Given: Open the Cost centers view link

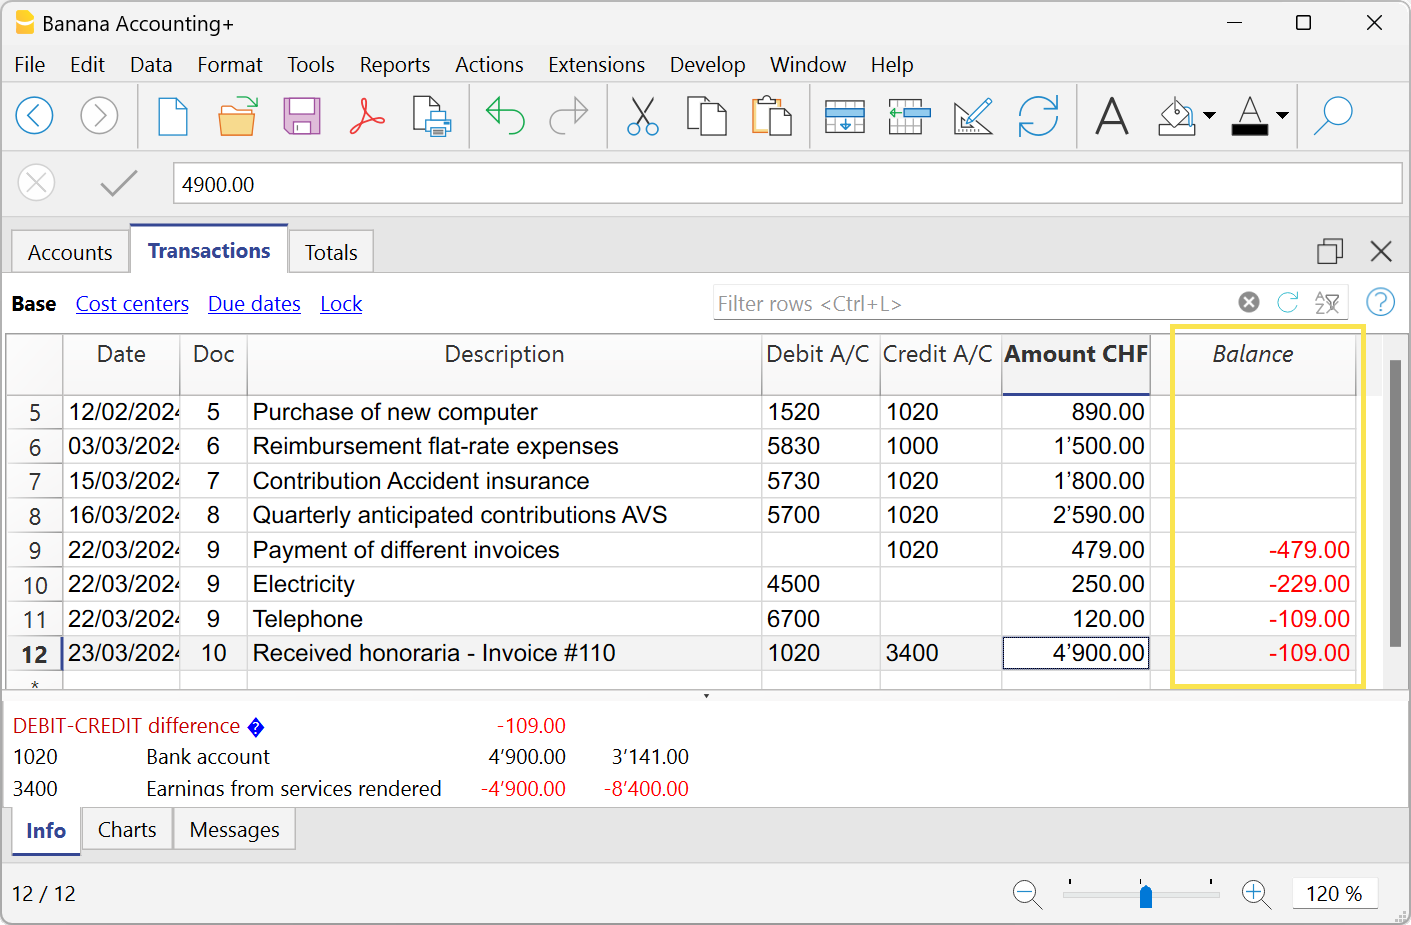Looking at the screenshot, I should coord(132,303).
